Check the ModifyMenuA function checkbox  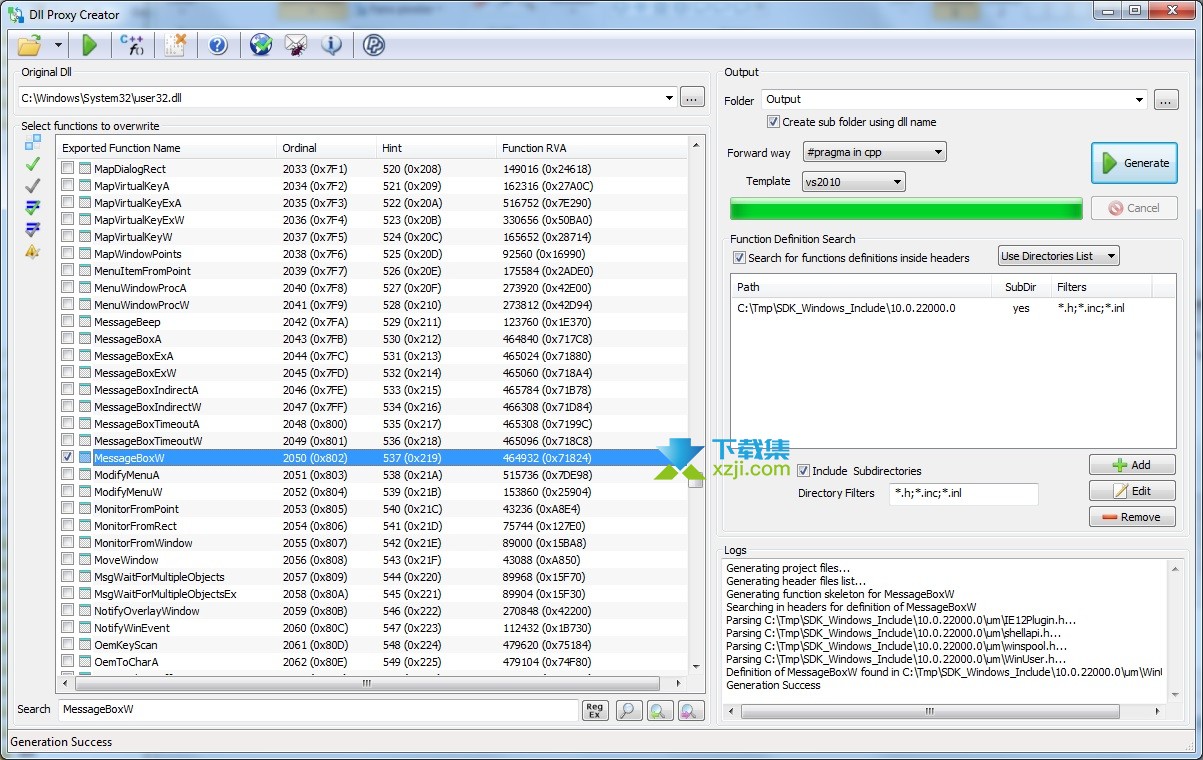(x=67, y=475)
